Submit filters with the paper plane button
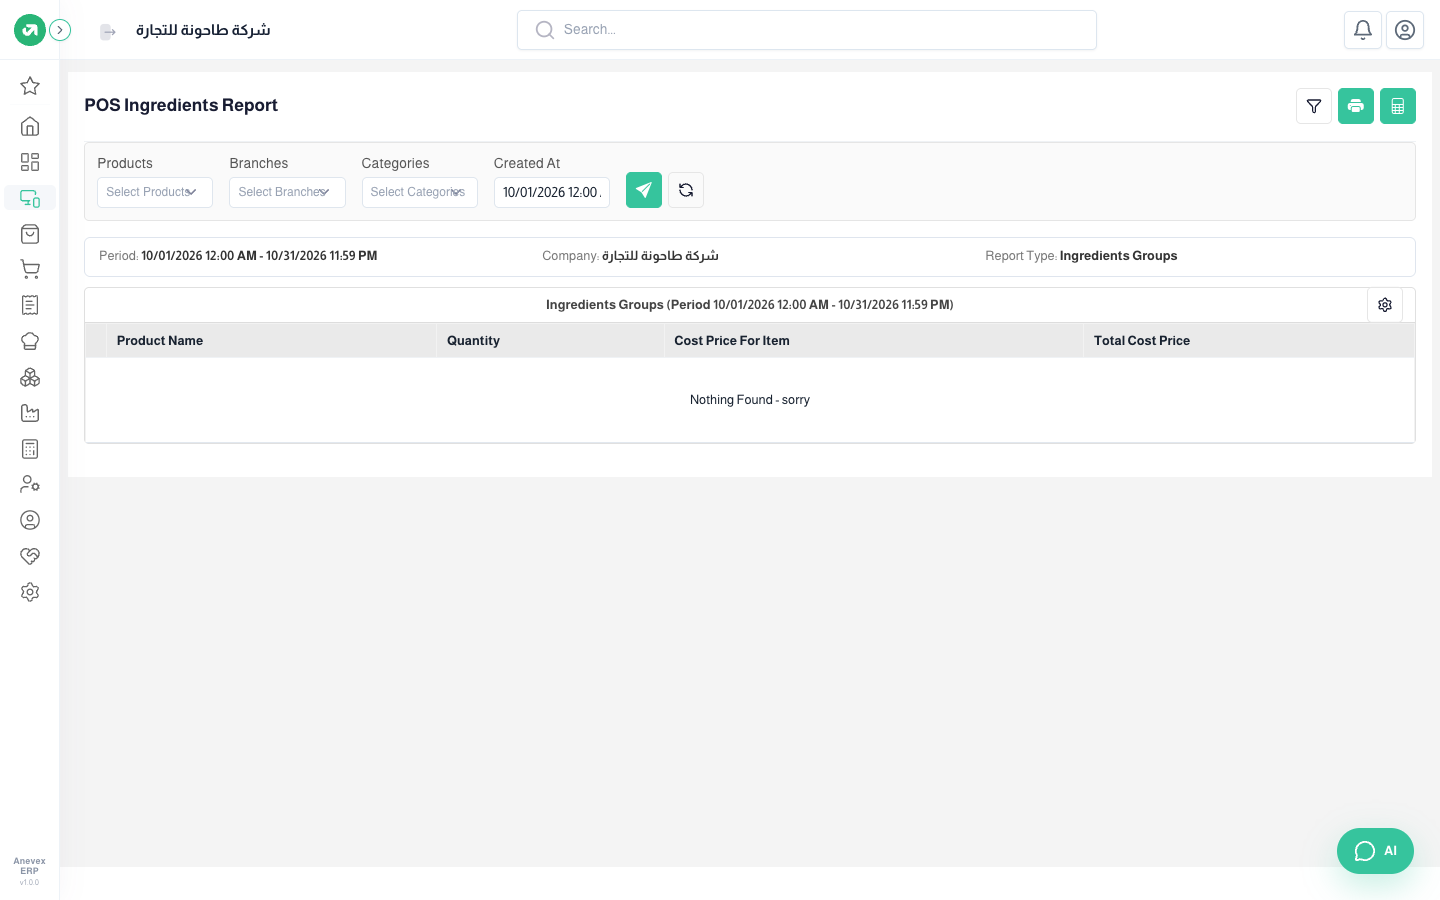The height and width of the screenshot is (900, 1440). point(644,190)
